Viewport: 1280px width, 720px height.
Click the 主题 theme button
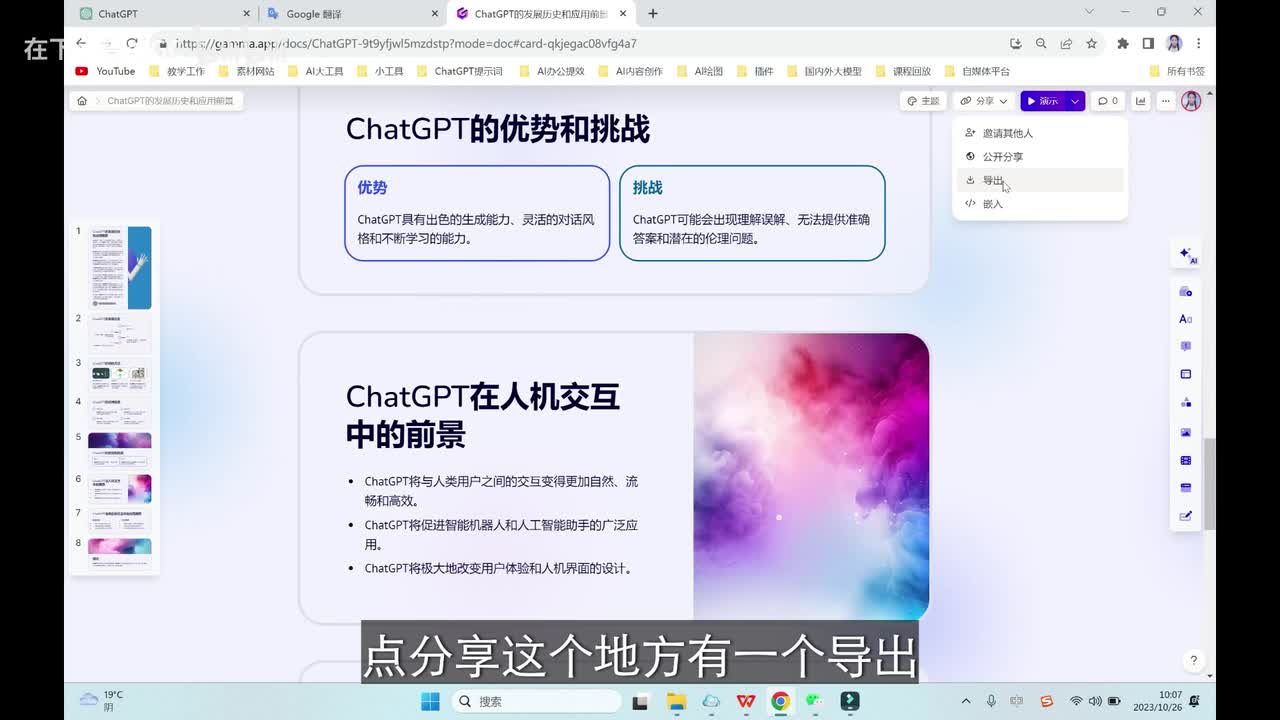tap(923, 101)
